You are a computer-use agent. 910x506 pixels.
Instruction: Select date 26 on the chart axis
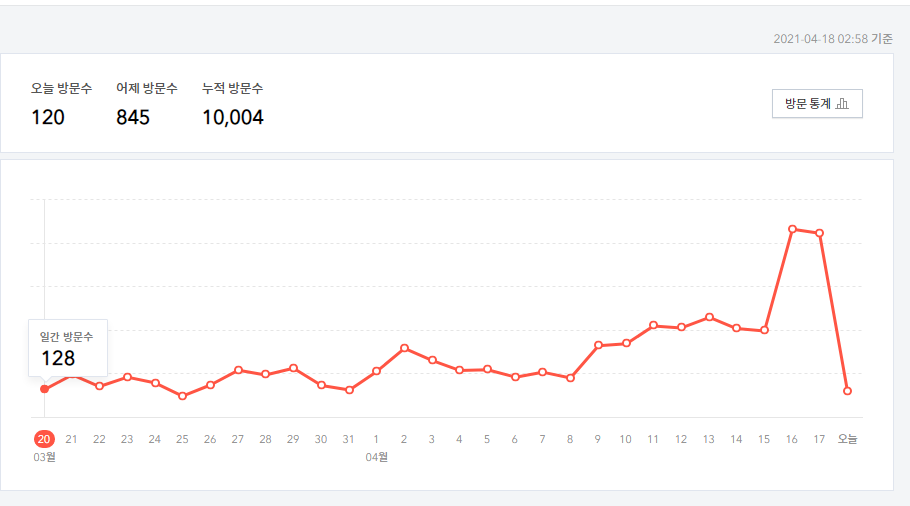tap(210, 439)
